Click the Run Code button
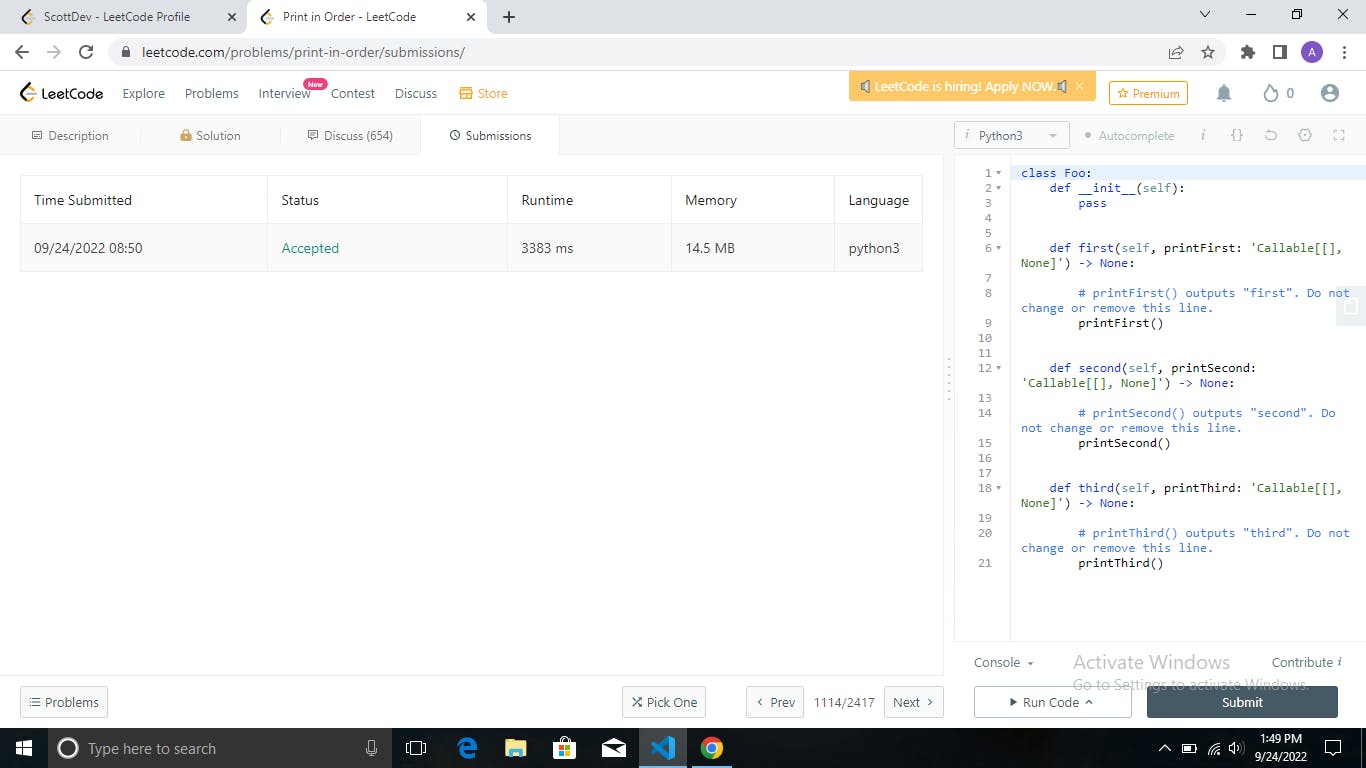The width and height of the screenshot is (1366, 768). (1053, 702)
